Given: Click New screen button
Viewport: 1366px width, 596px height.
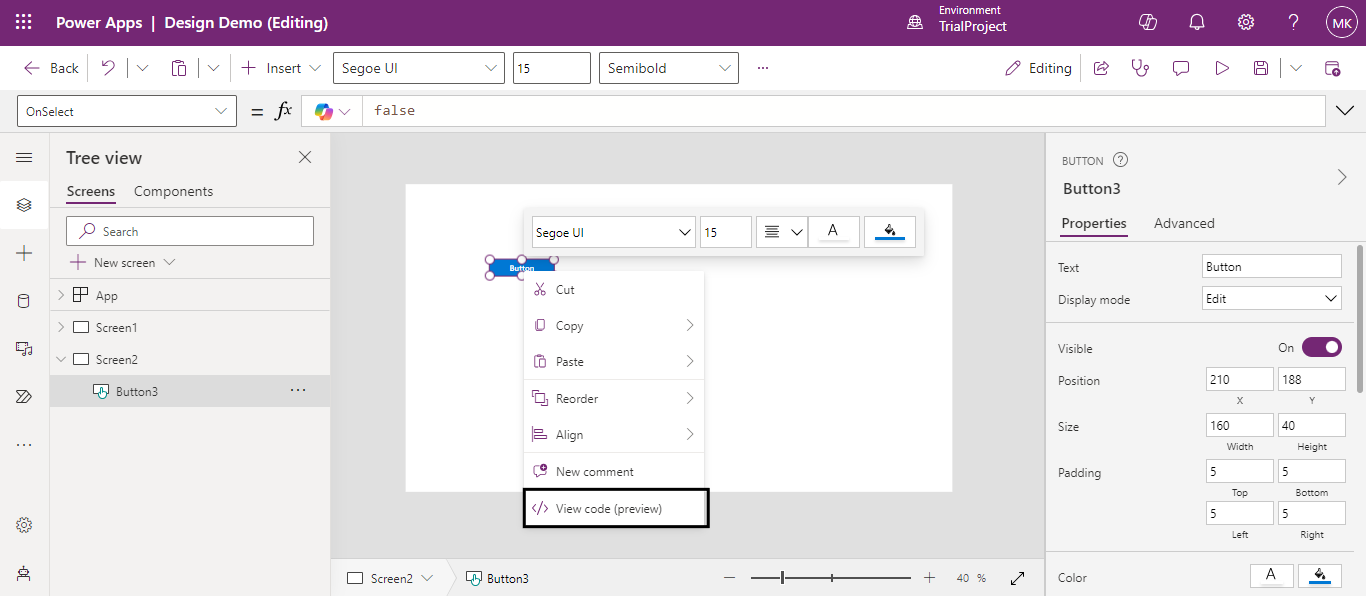Looking at the screenshot, I should pos(123,263).
